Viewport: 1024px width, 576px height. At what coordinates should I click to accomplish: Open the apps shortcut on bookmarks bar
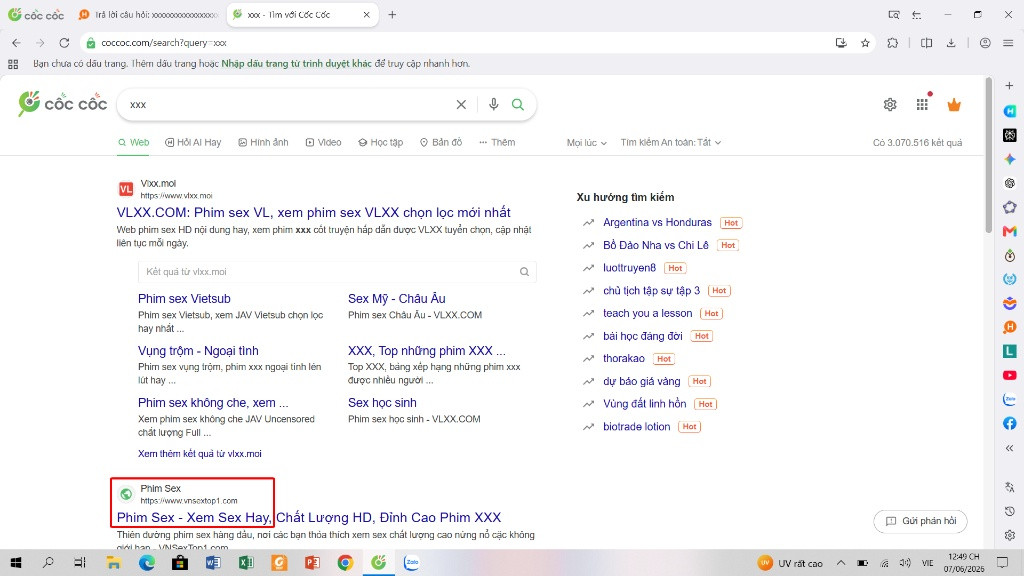point(13,64)
